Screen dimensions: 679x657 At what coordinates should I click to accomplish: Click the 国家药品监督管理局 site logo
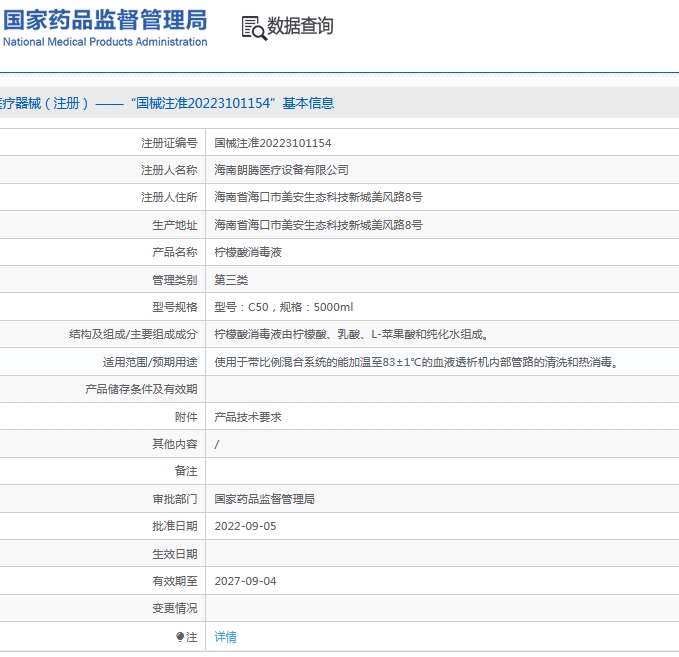(105, 28)
